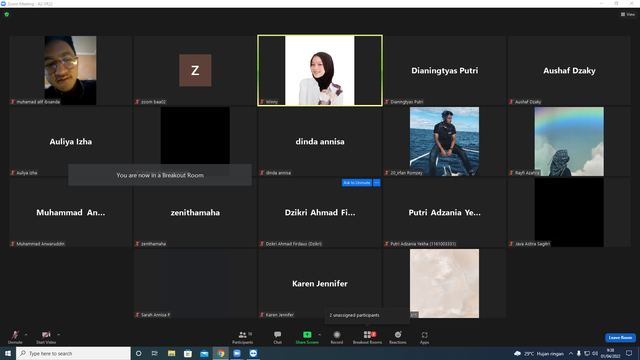Select the Auliya Izha participant tile
The height and width of the screenshot is (360, 640).
(71, 141)
